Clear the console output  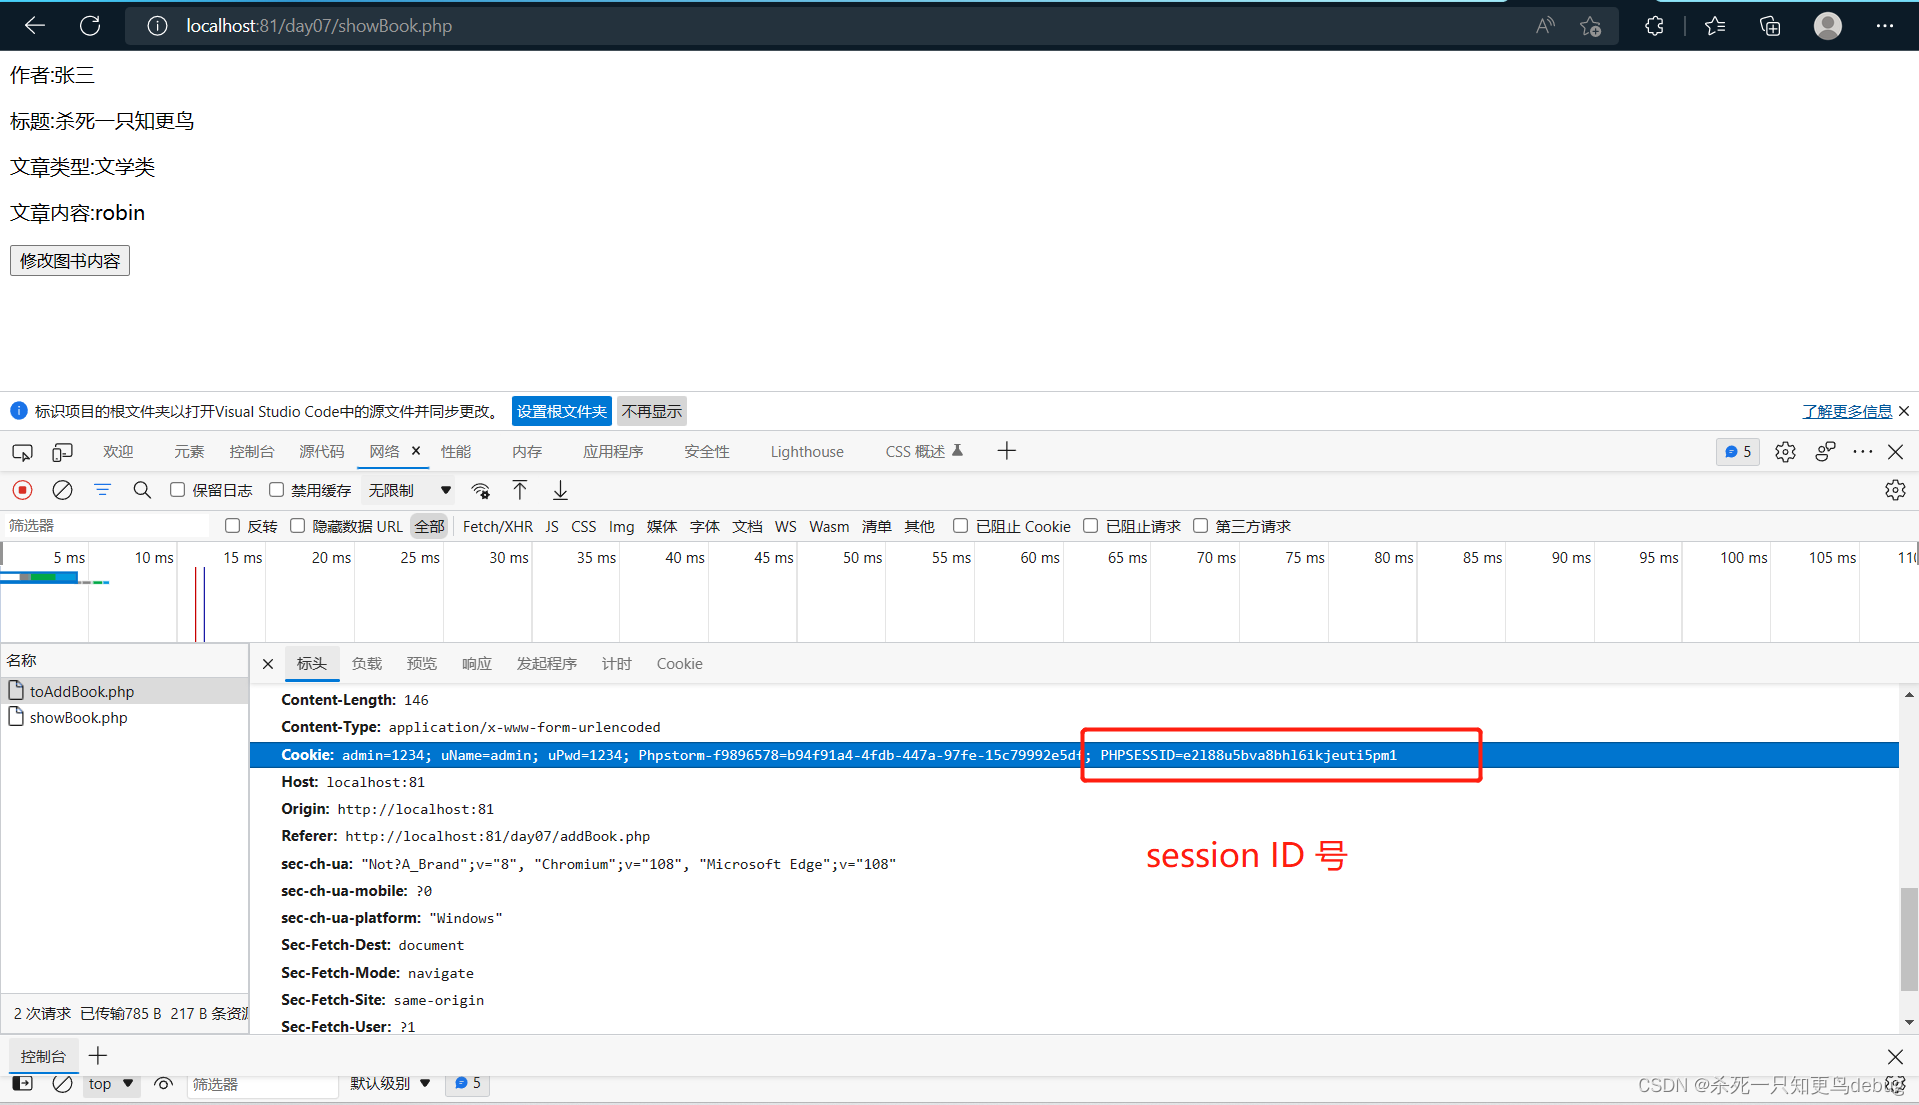(62, 1084)
